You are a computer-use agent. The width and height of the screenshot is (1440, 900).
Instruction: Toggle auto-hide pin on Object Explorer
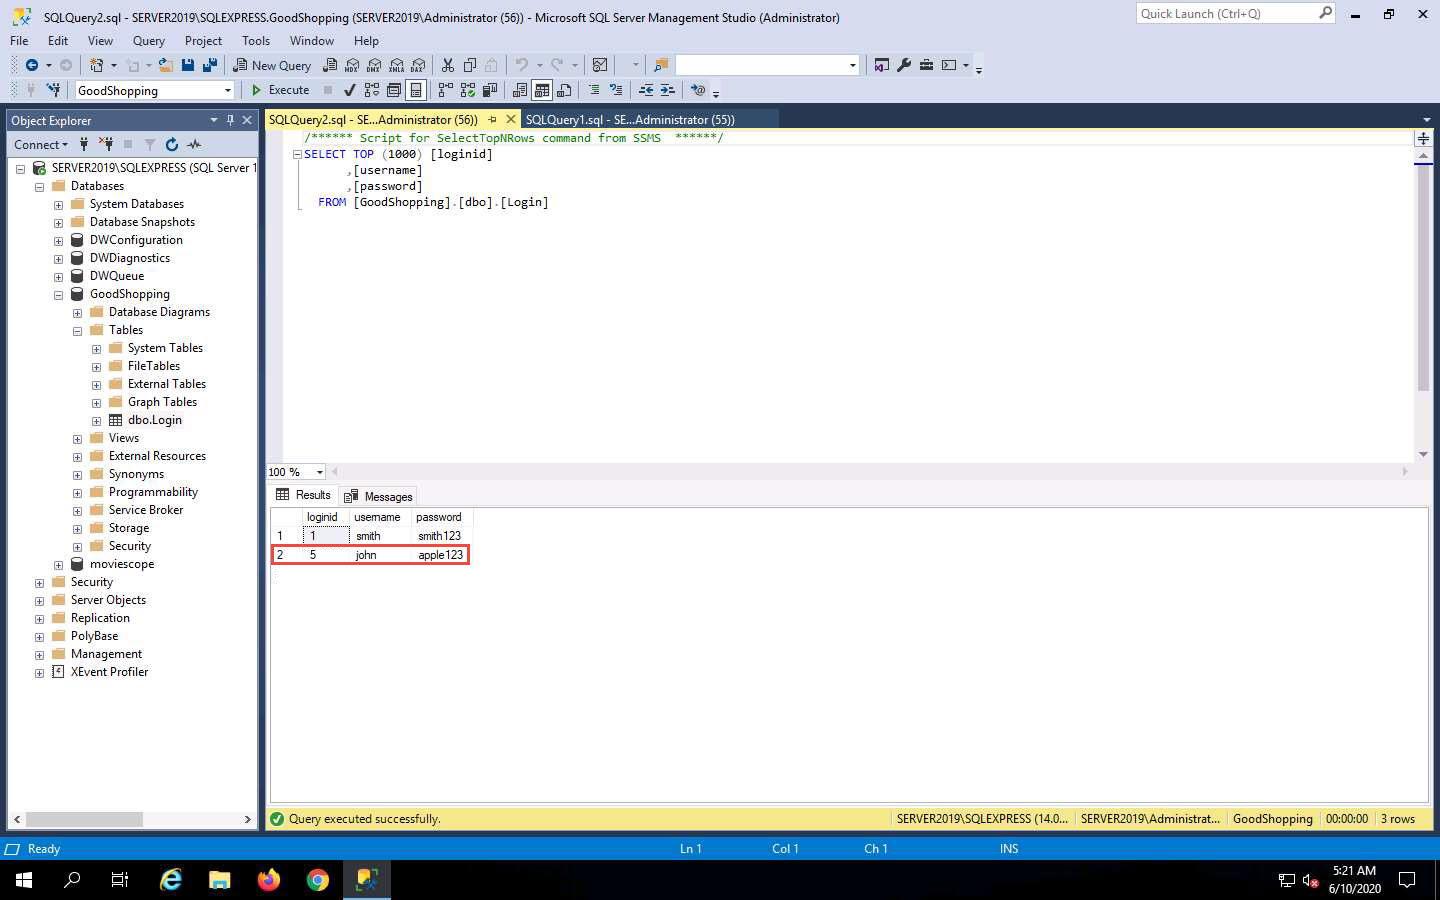tap(230, 120)
